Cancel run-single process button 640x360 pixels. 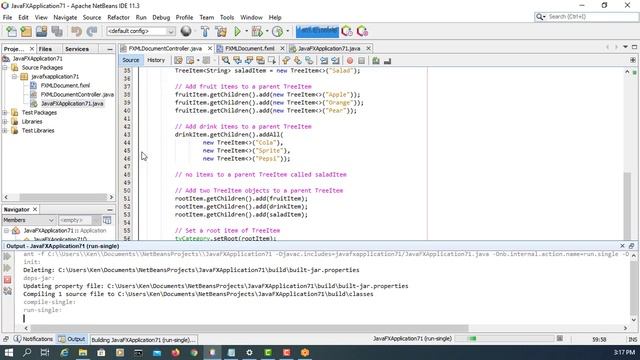(560, 338)
